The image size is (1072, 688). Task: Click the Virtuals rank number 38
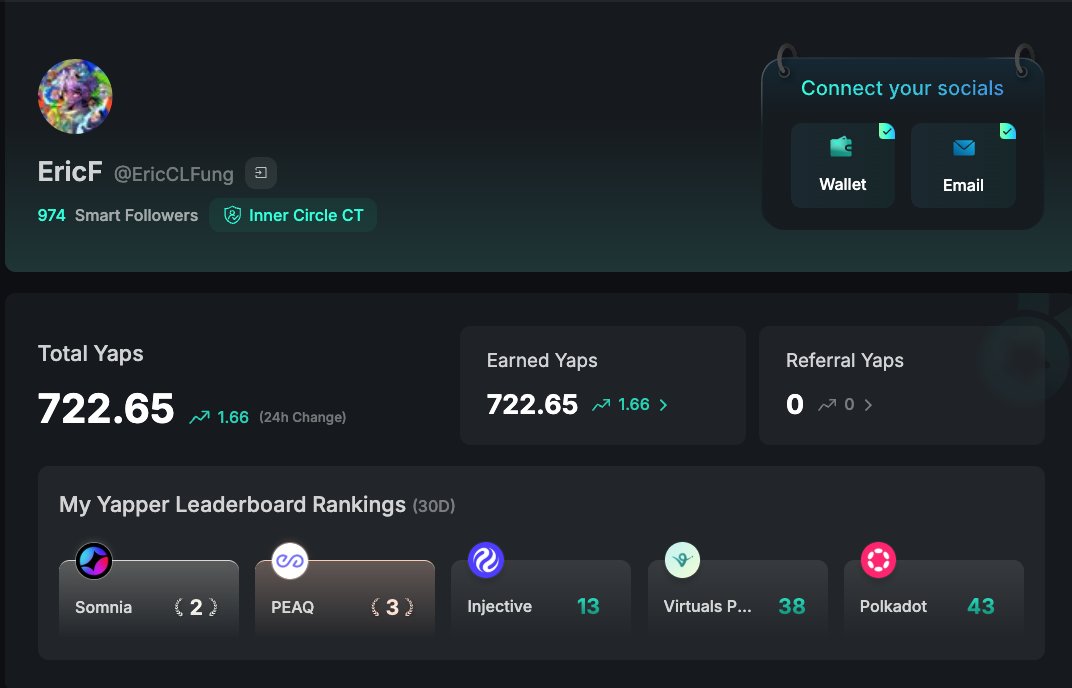[792, 607]
